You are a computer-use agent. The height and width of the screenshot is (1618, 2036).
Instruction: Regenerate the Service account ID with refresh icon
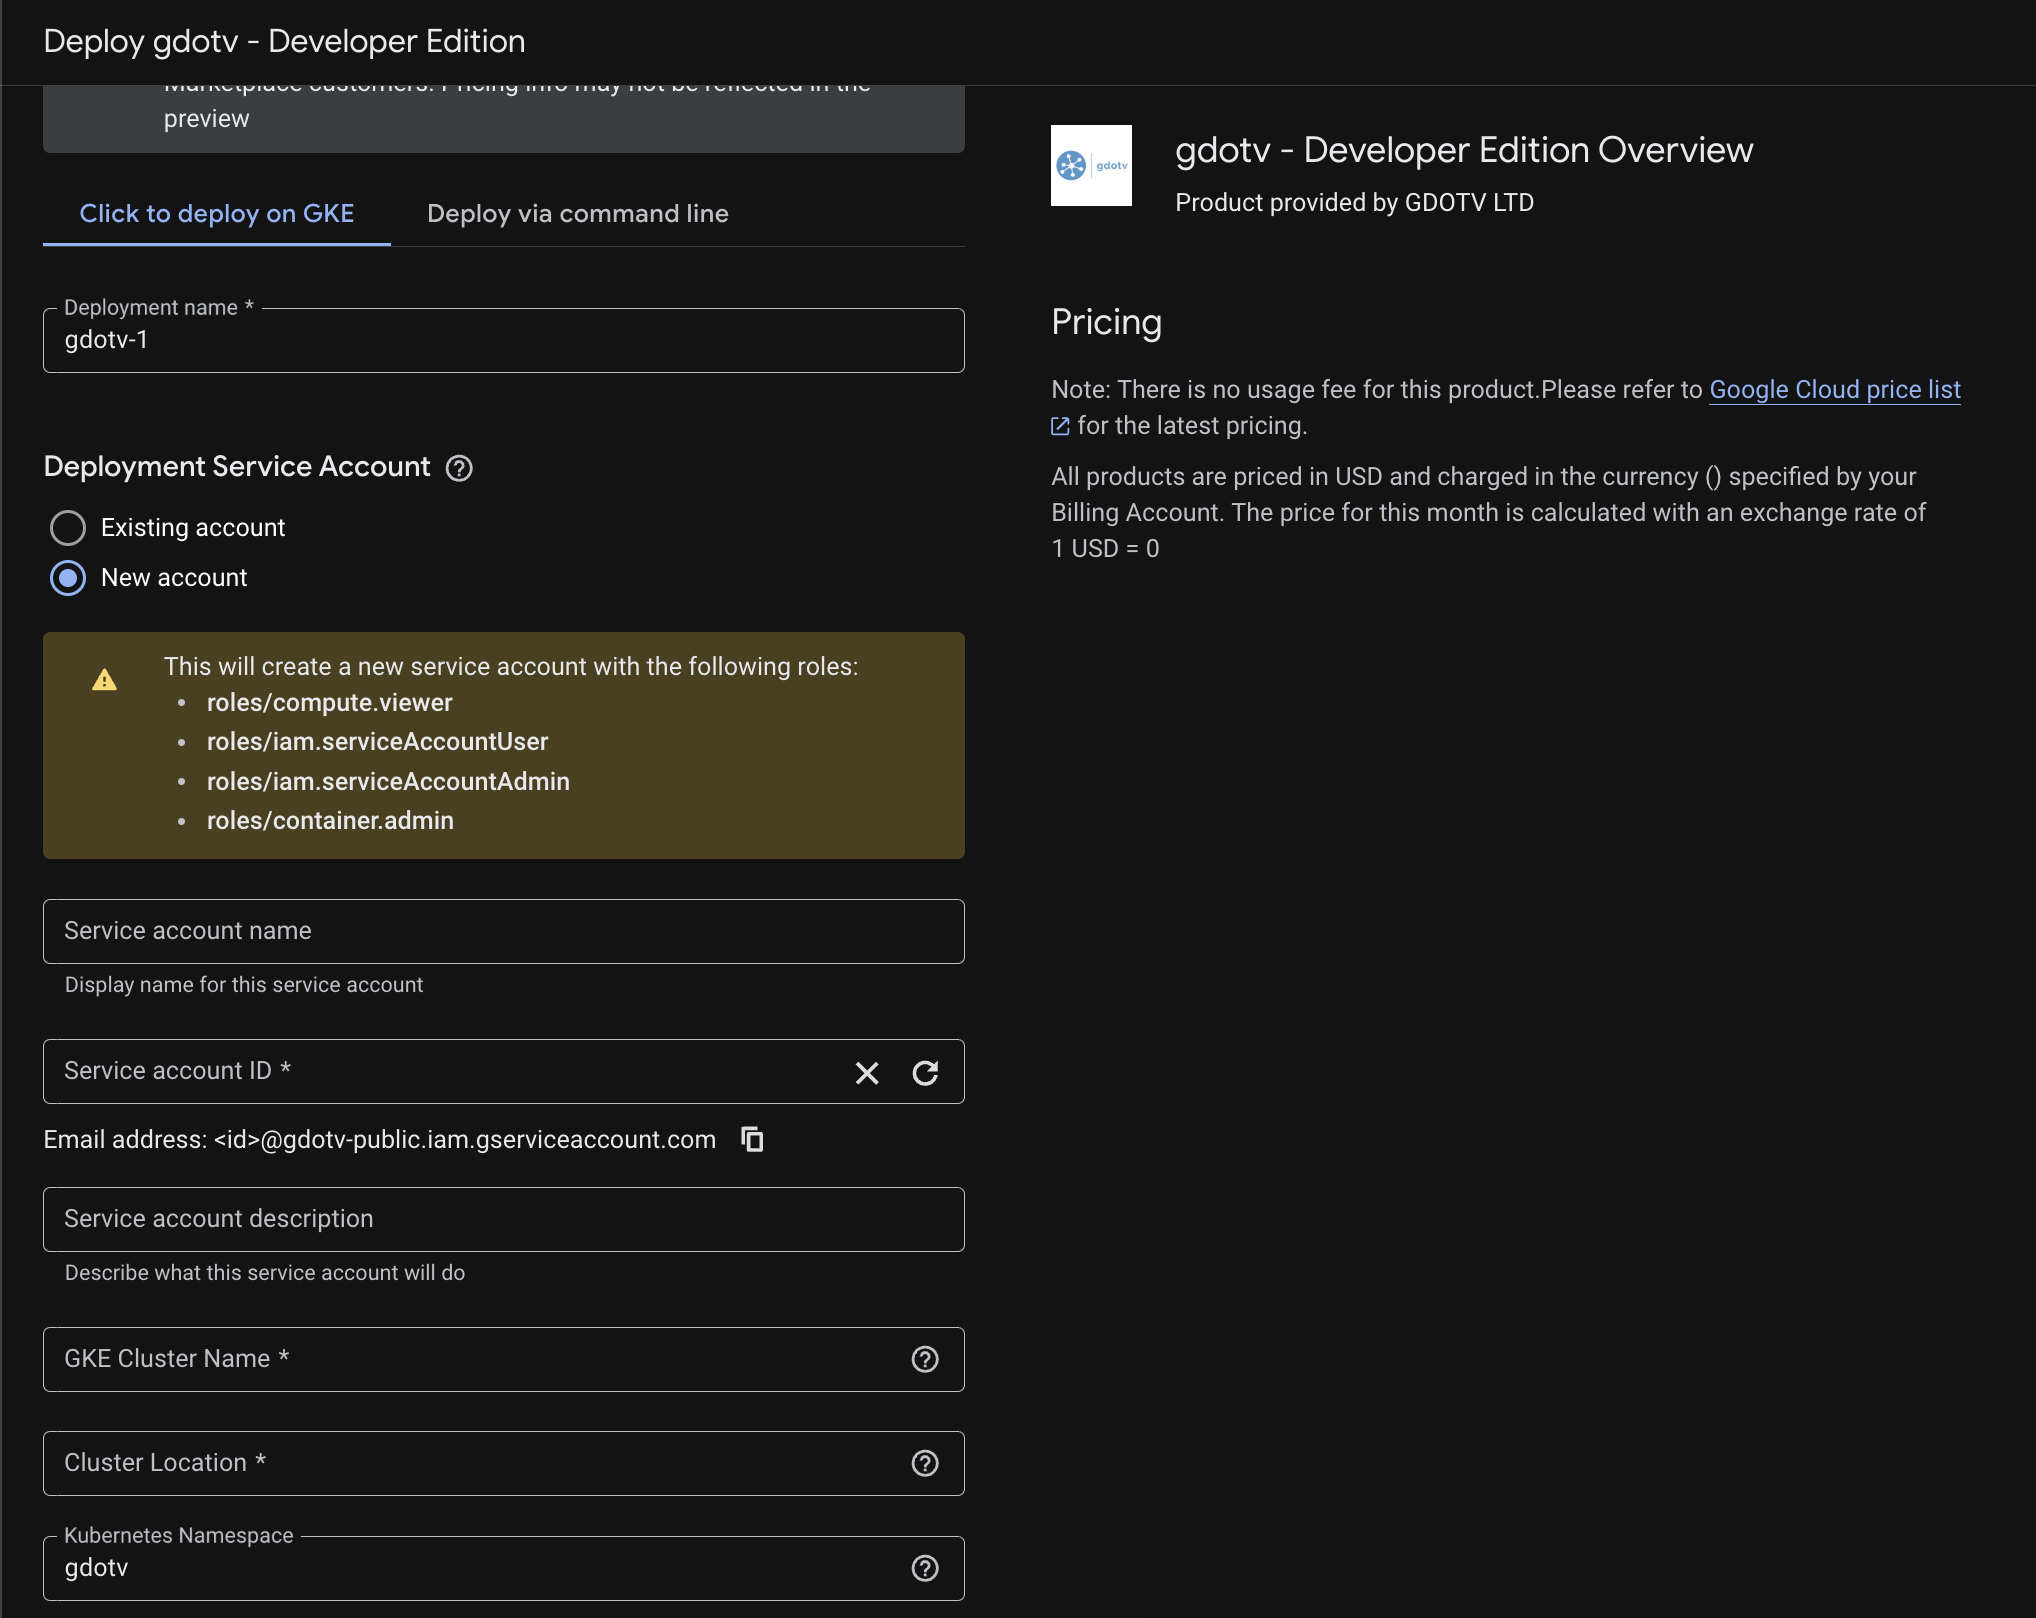point(924,1072)
